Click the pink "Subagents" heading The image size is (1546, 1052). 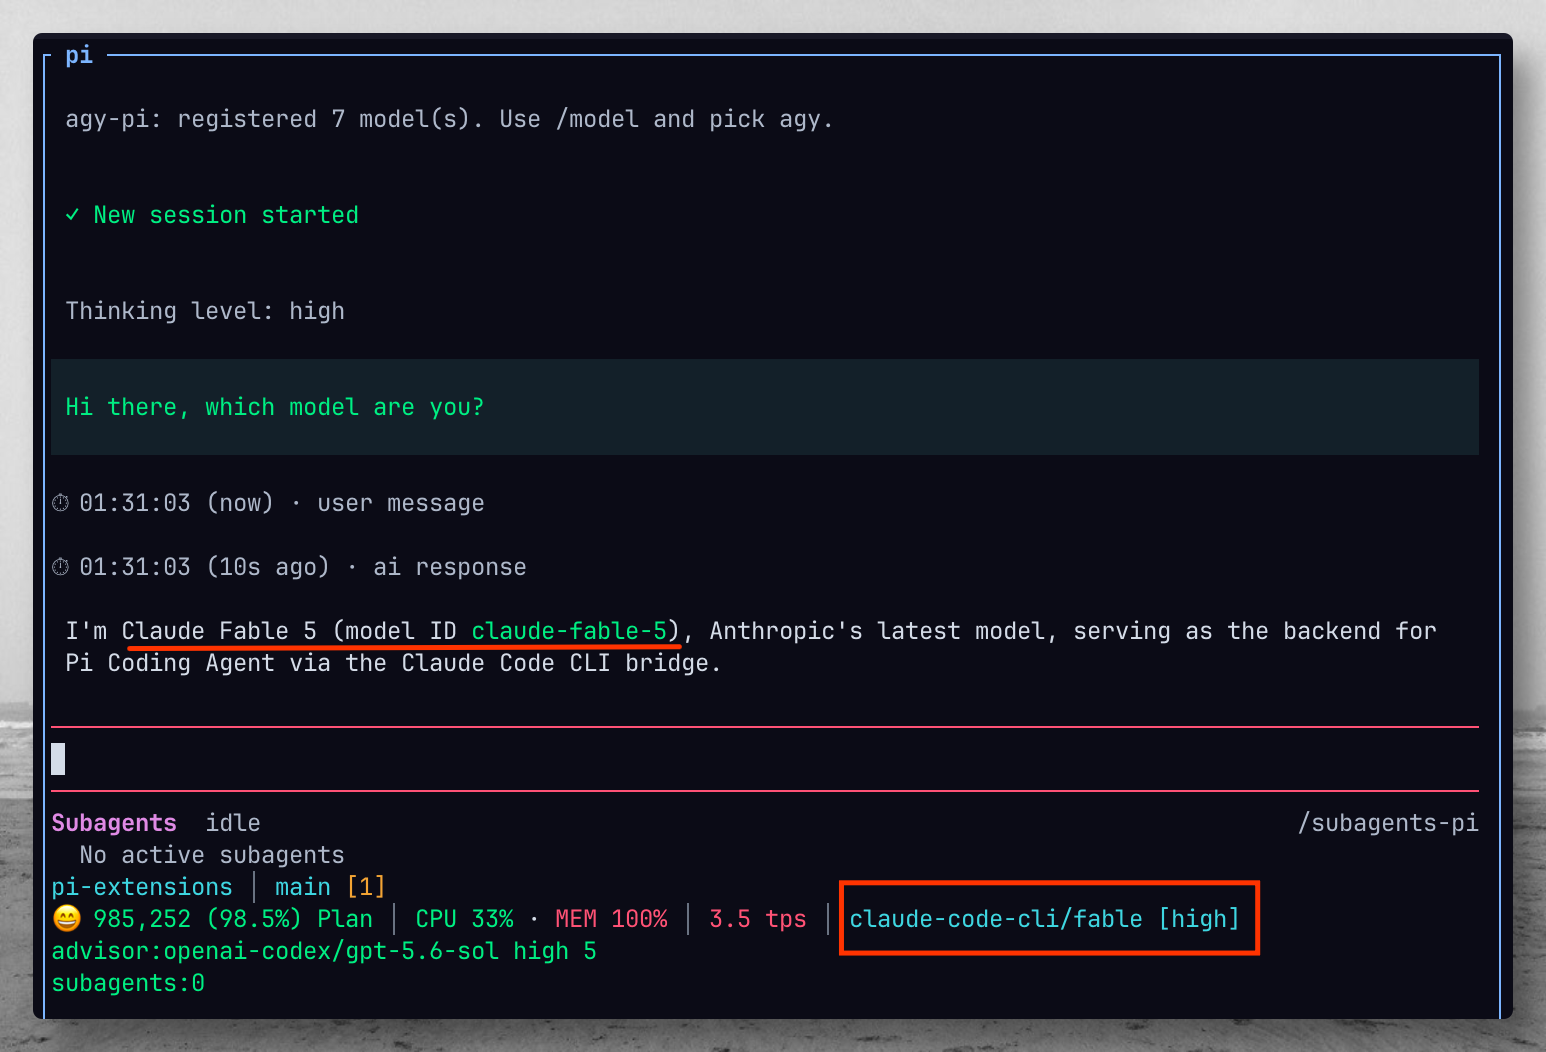coord(114,823)
